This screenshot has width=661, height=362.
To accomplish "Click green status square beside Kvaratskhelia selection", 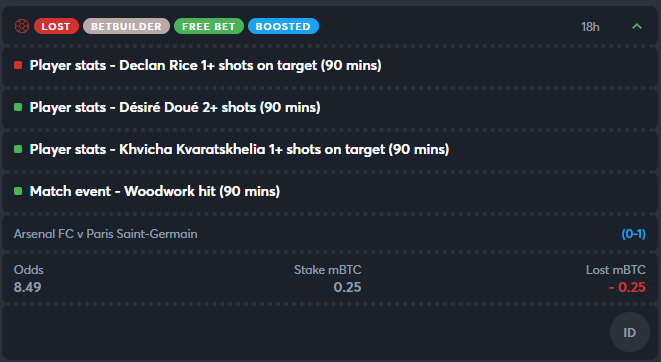I will (18, 149).
